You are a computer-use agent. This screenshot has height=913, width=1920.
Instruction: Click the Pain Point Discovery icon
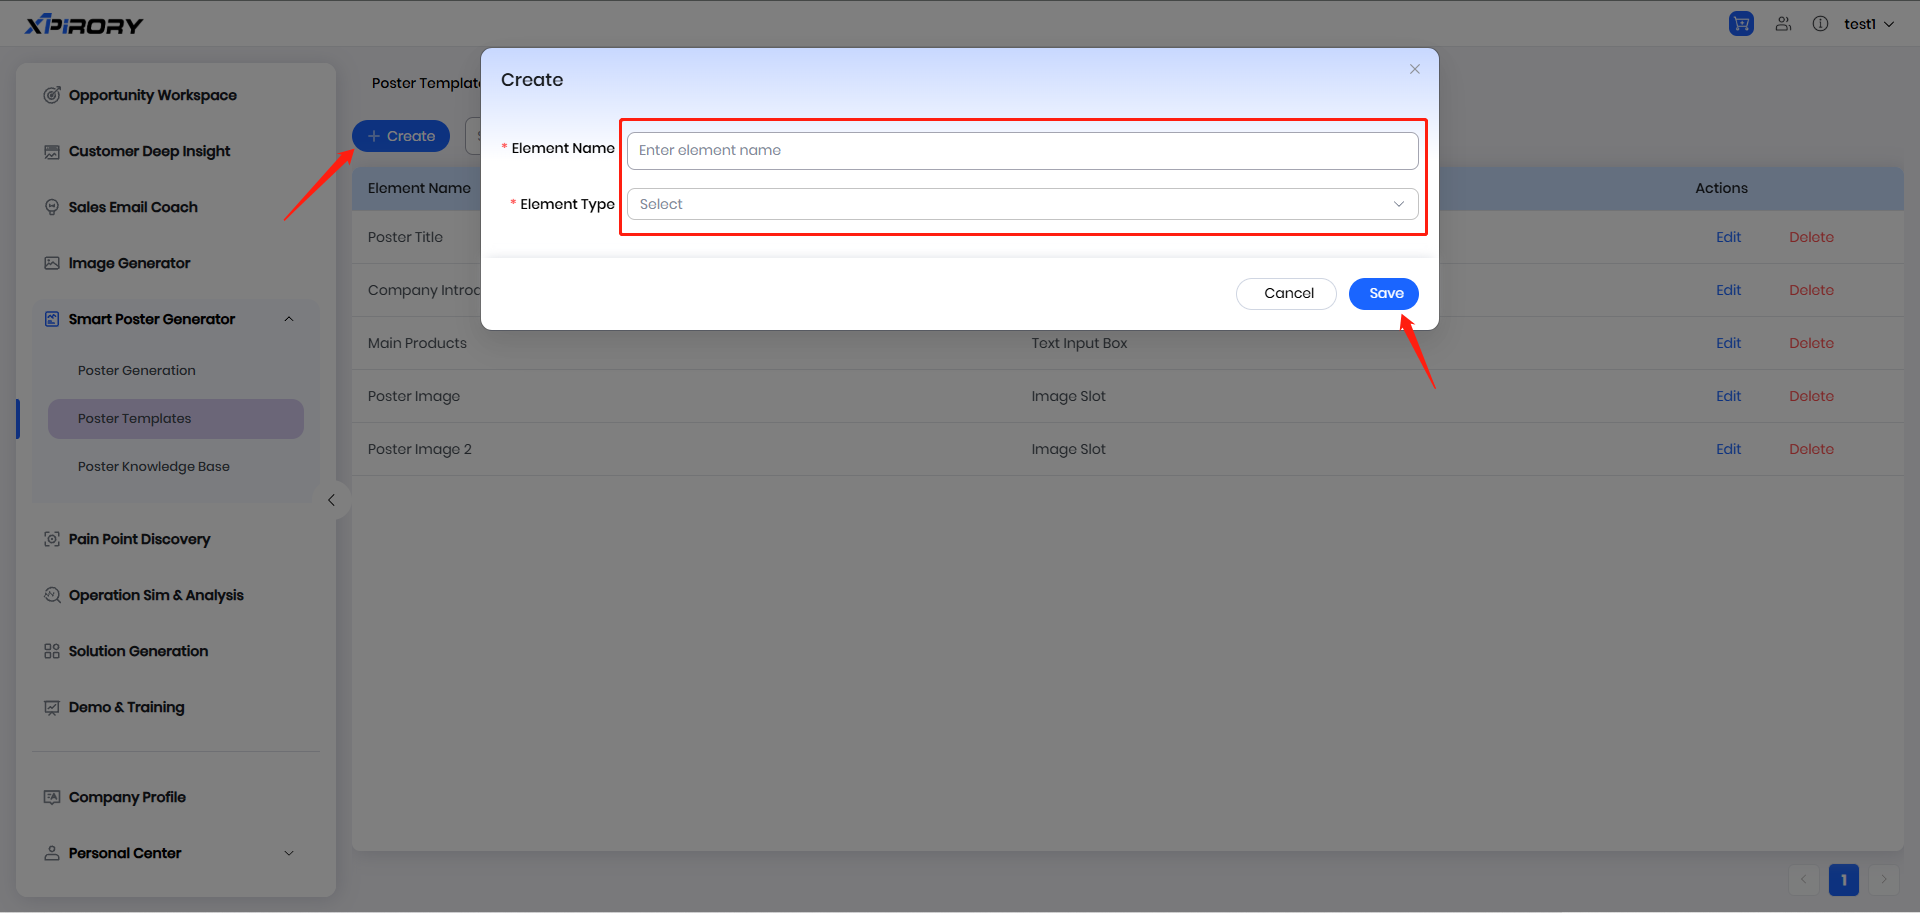52,539
